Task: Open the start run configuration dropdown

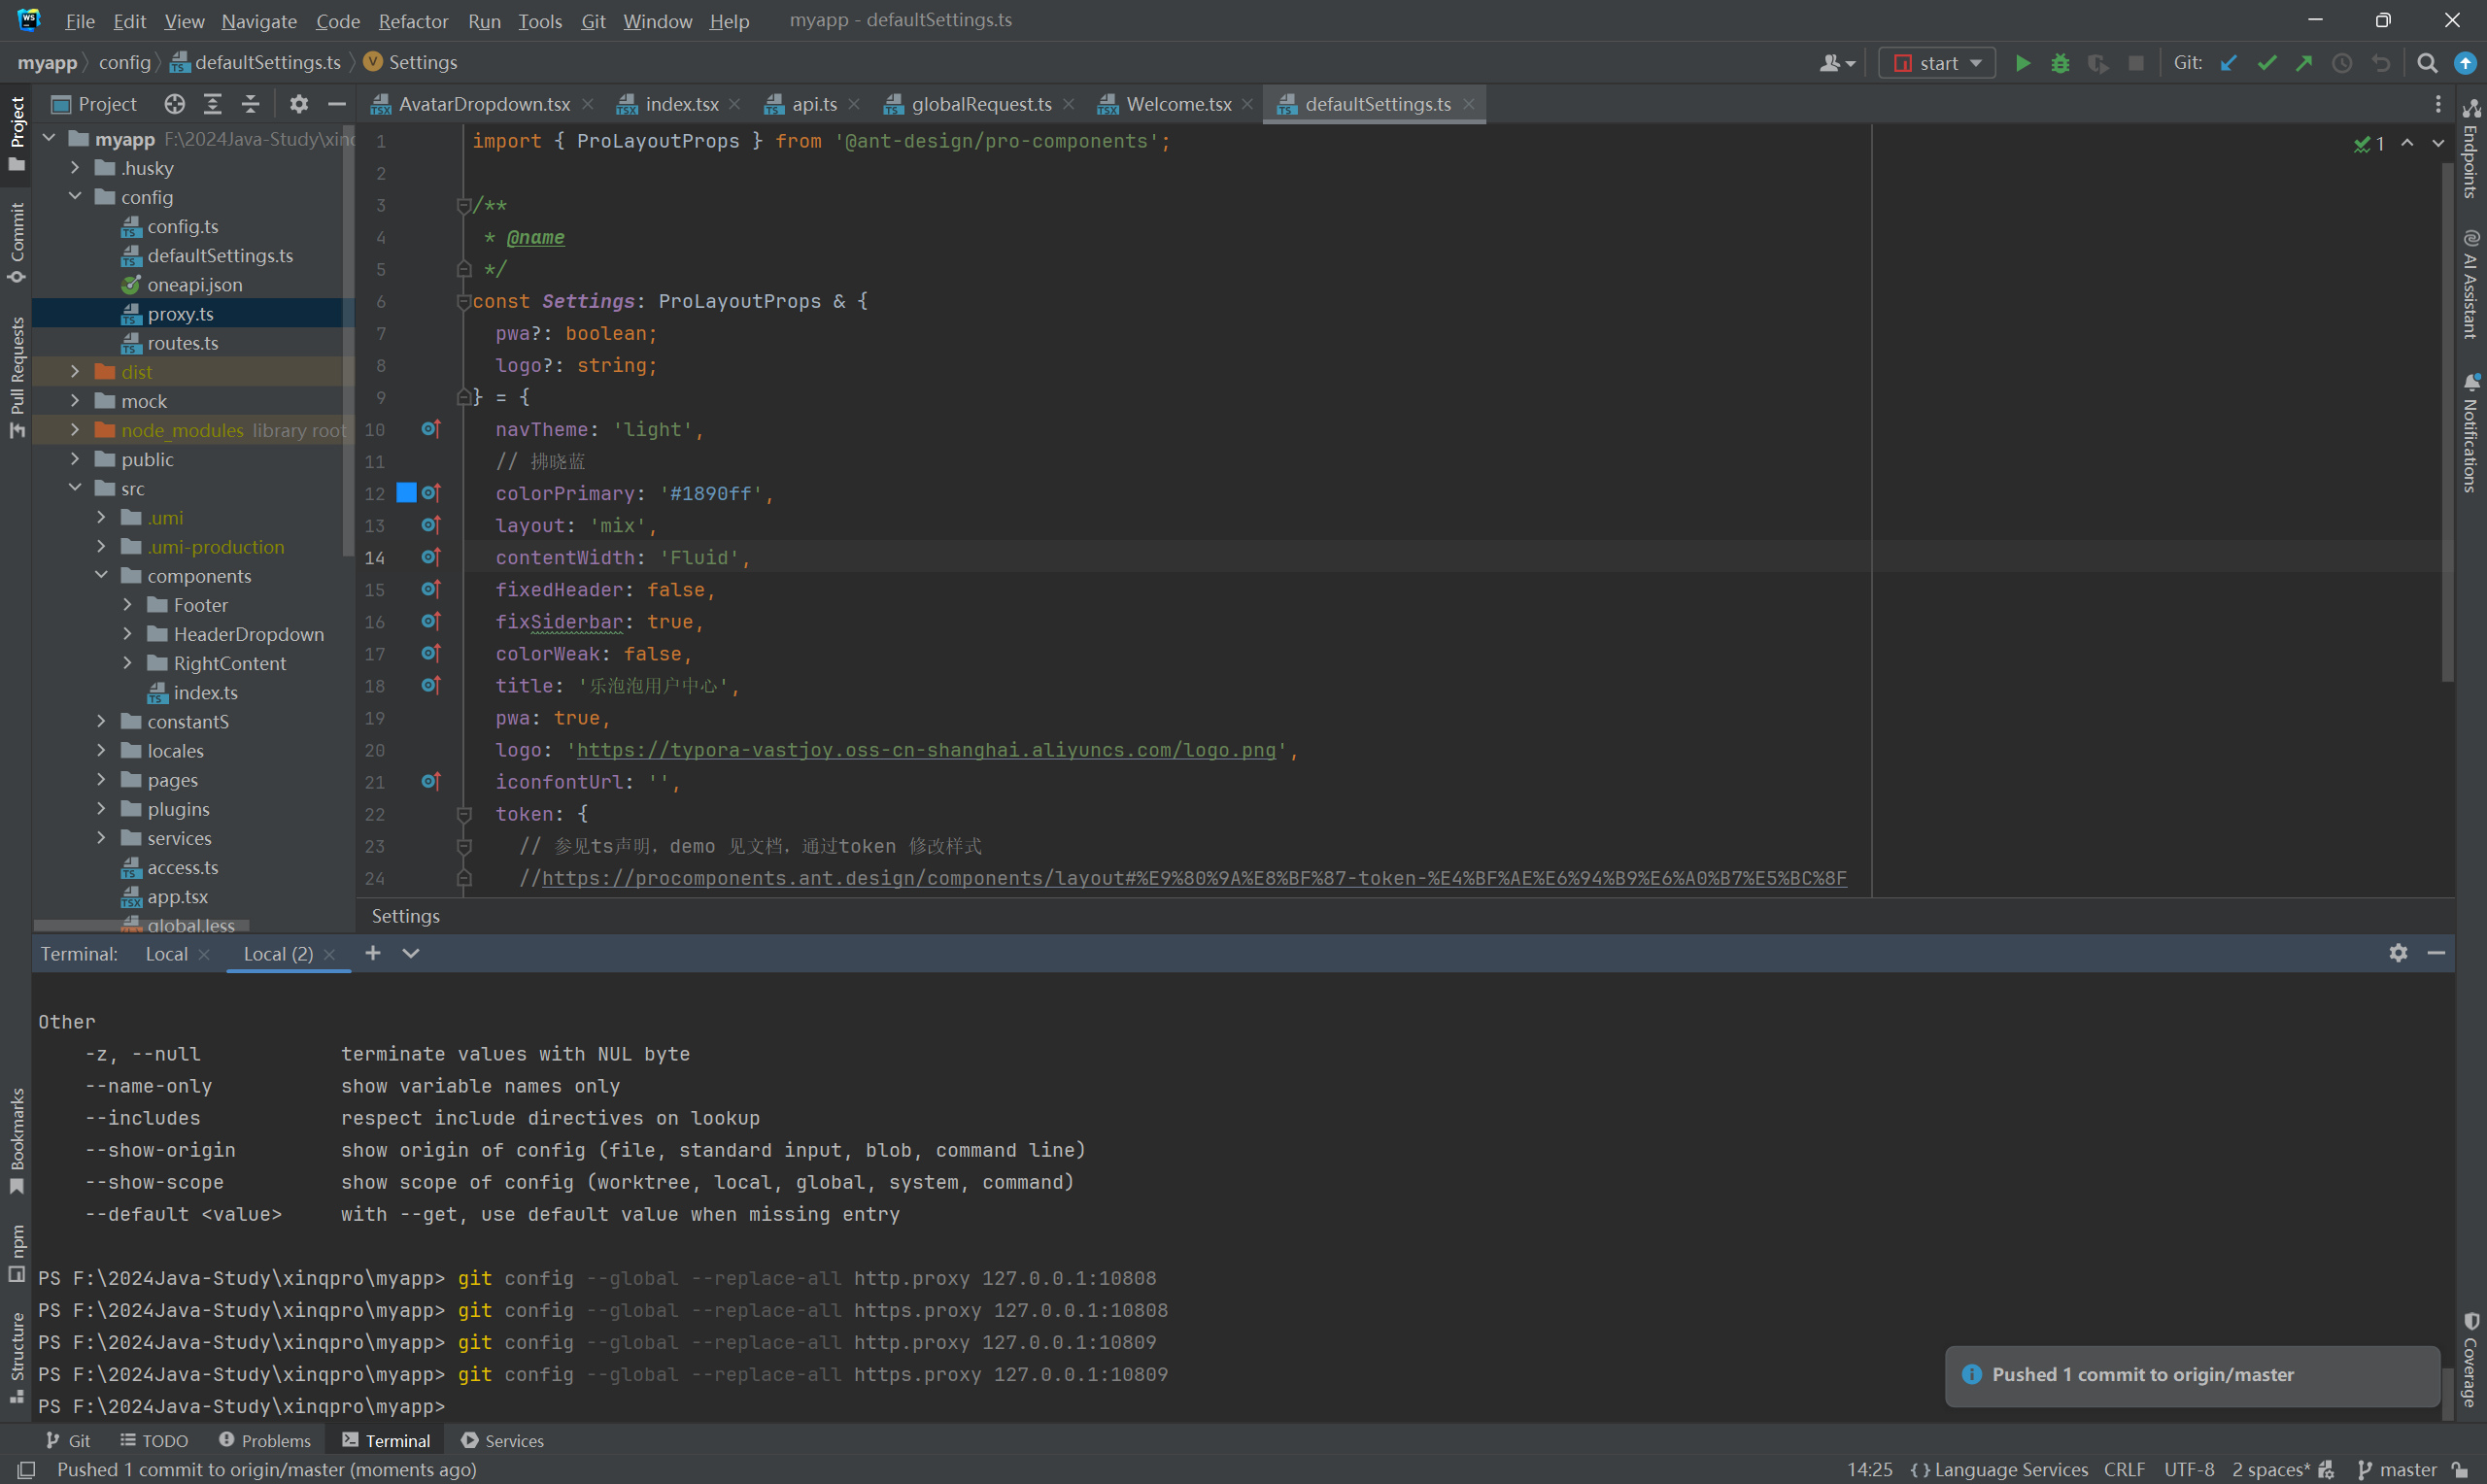Action: point(1937,63)
